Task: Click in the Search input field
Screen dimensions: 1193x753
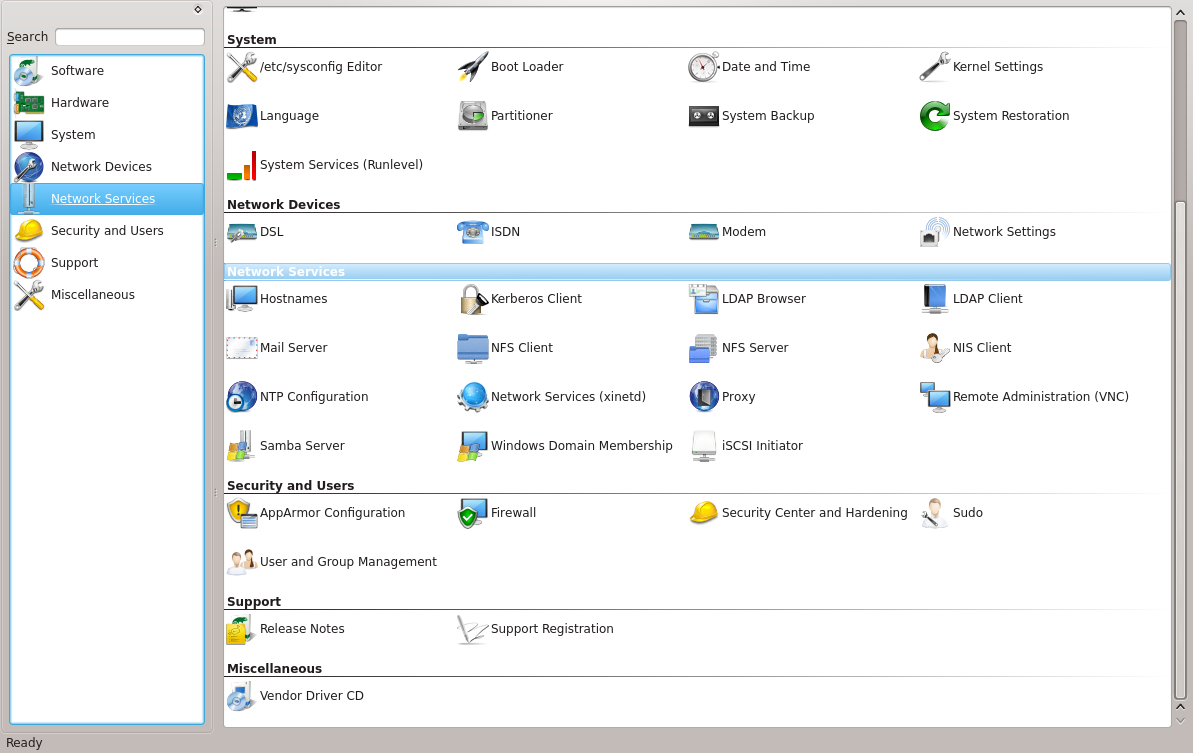Action: pyautogui.click(x=129, y=37)
